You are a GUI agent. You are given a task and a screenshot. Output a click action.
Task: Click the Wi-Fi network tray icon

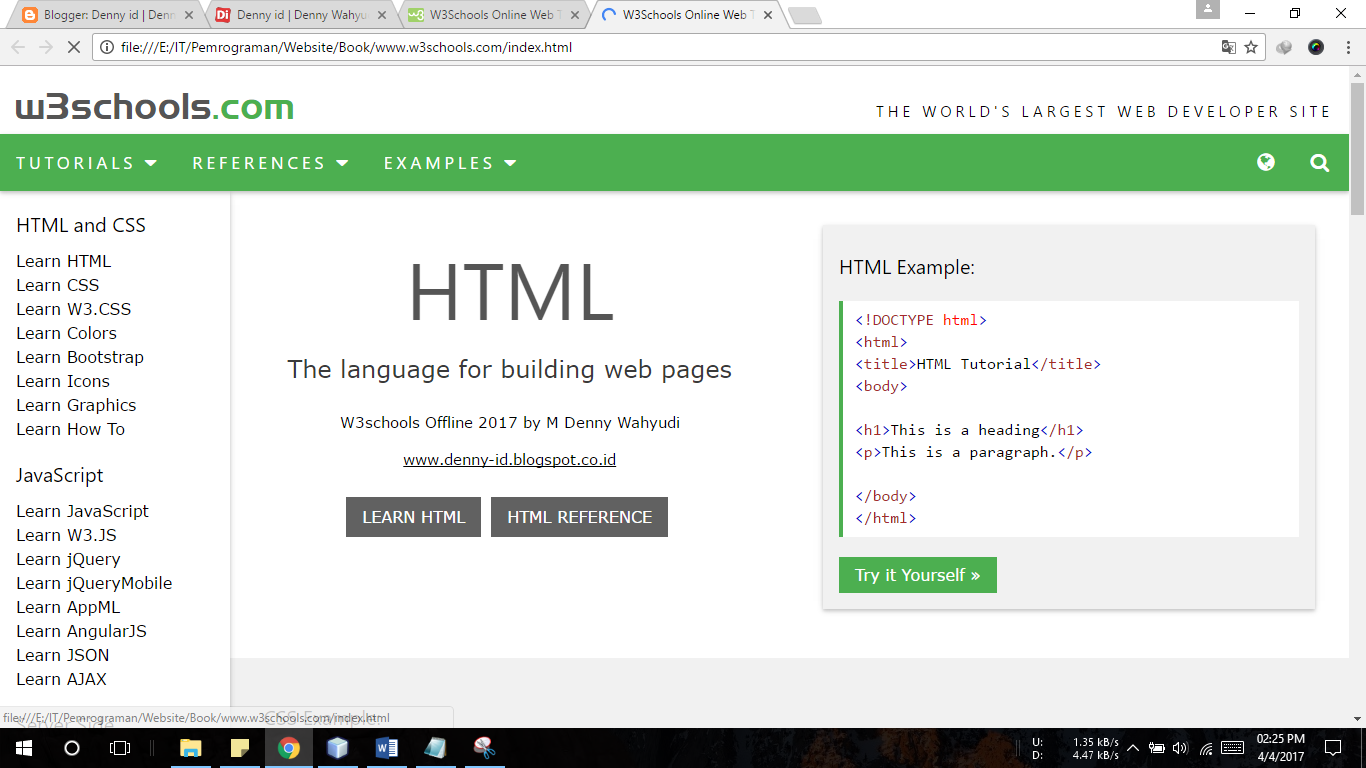(x=1206, y=748)
